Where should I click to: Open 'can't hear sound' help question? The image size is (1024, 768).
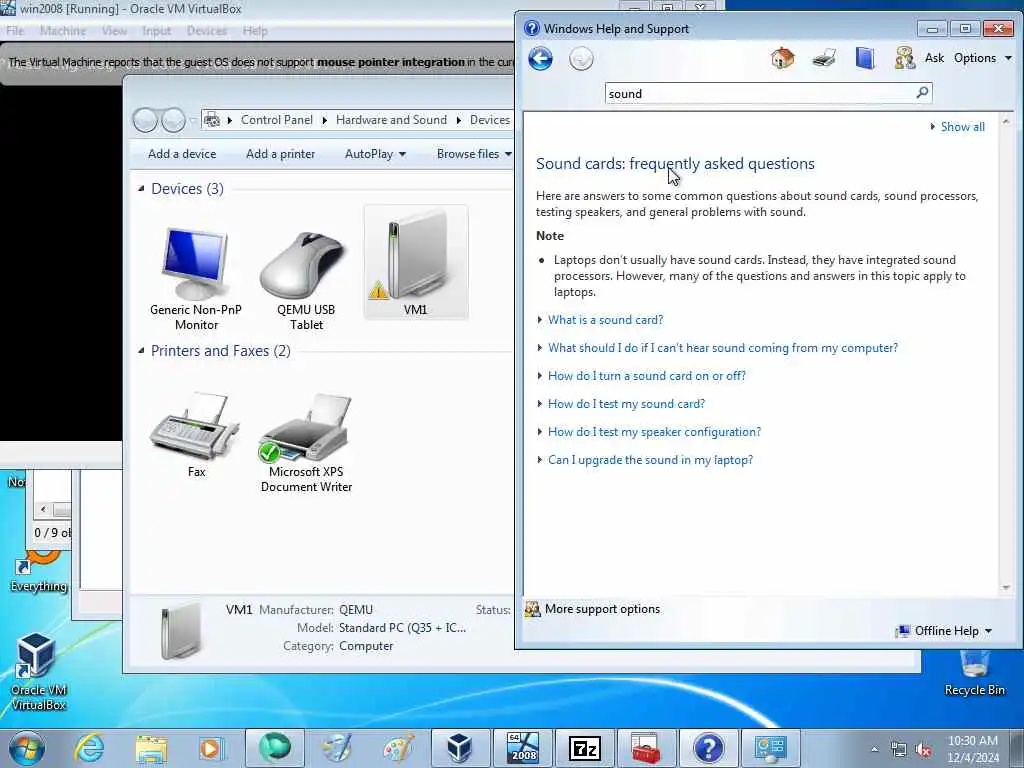(723, 348)
